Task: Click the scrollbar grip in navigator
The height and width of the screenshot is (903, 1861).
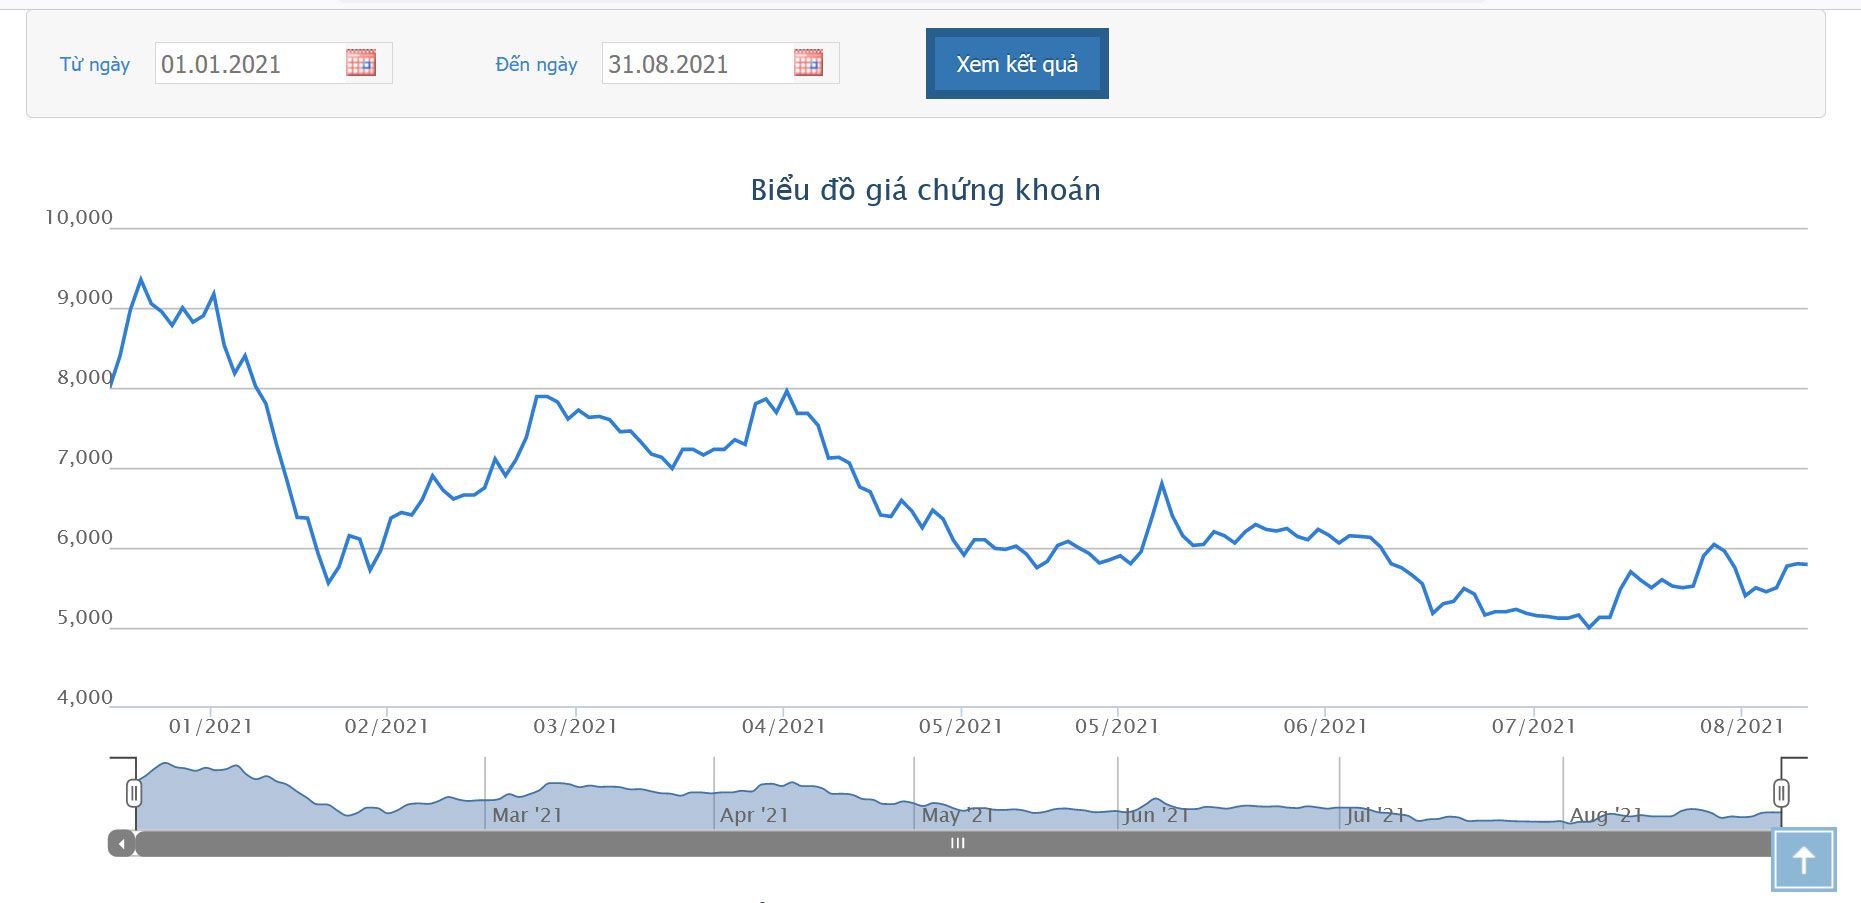Action: coord(957,844)
